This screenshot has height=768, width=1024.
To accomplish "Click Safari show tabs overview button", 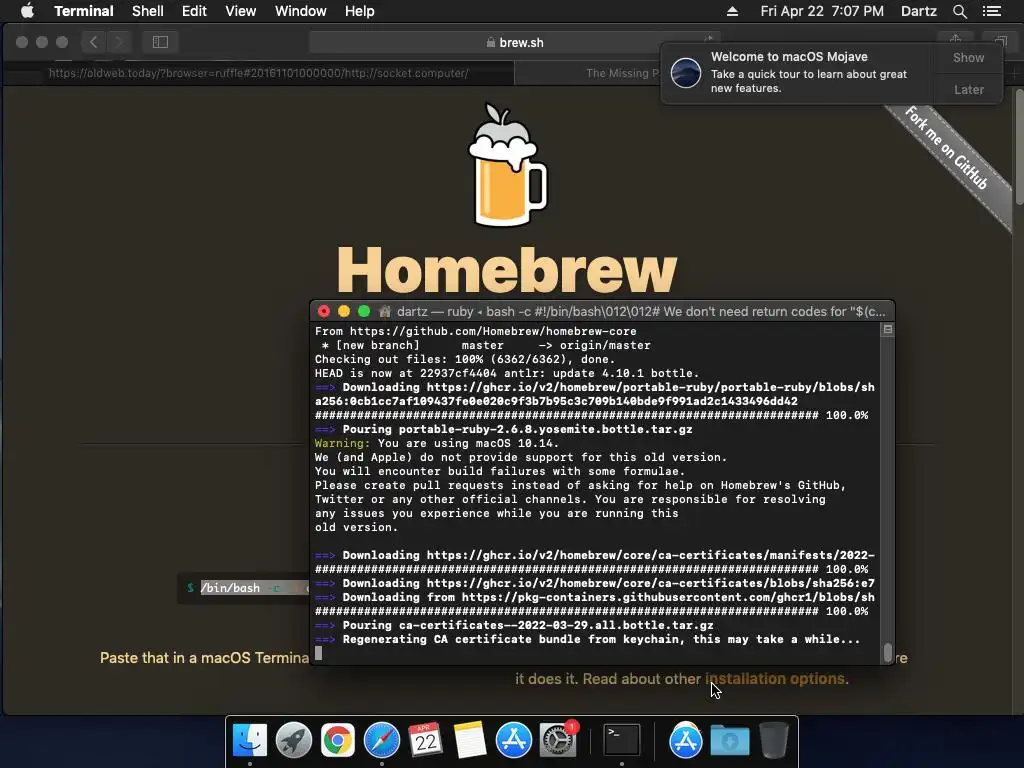I will pos(999,42).
